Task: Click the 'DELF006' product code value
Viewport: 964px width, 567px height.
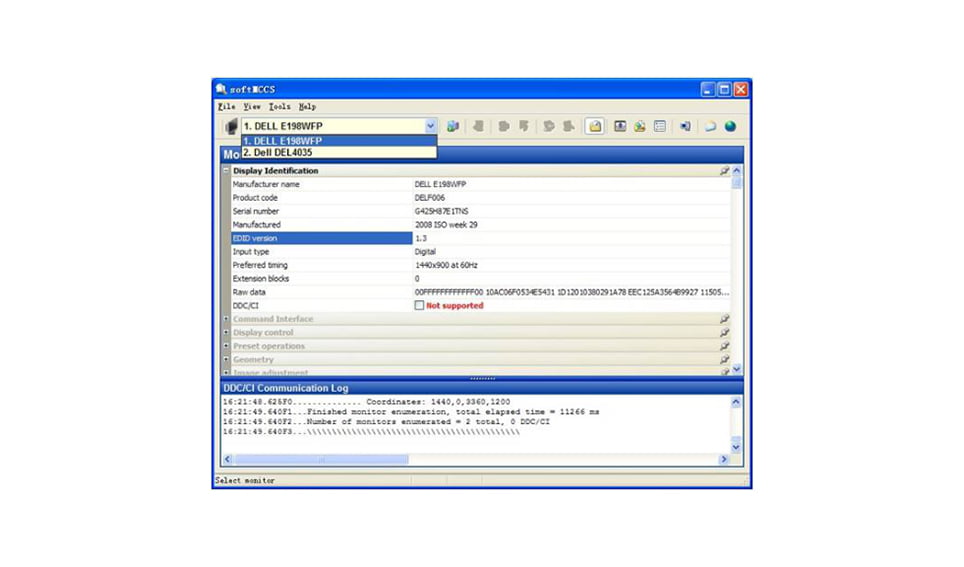Action: (430, 197)
